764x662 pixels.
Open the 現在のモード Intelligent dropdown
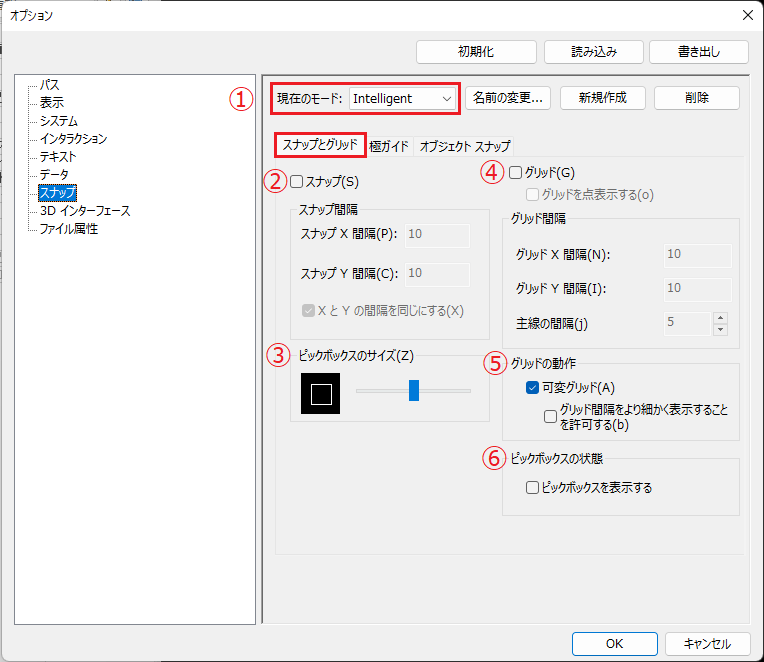click(401, 98)
